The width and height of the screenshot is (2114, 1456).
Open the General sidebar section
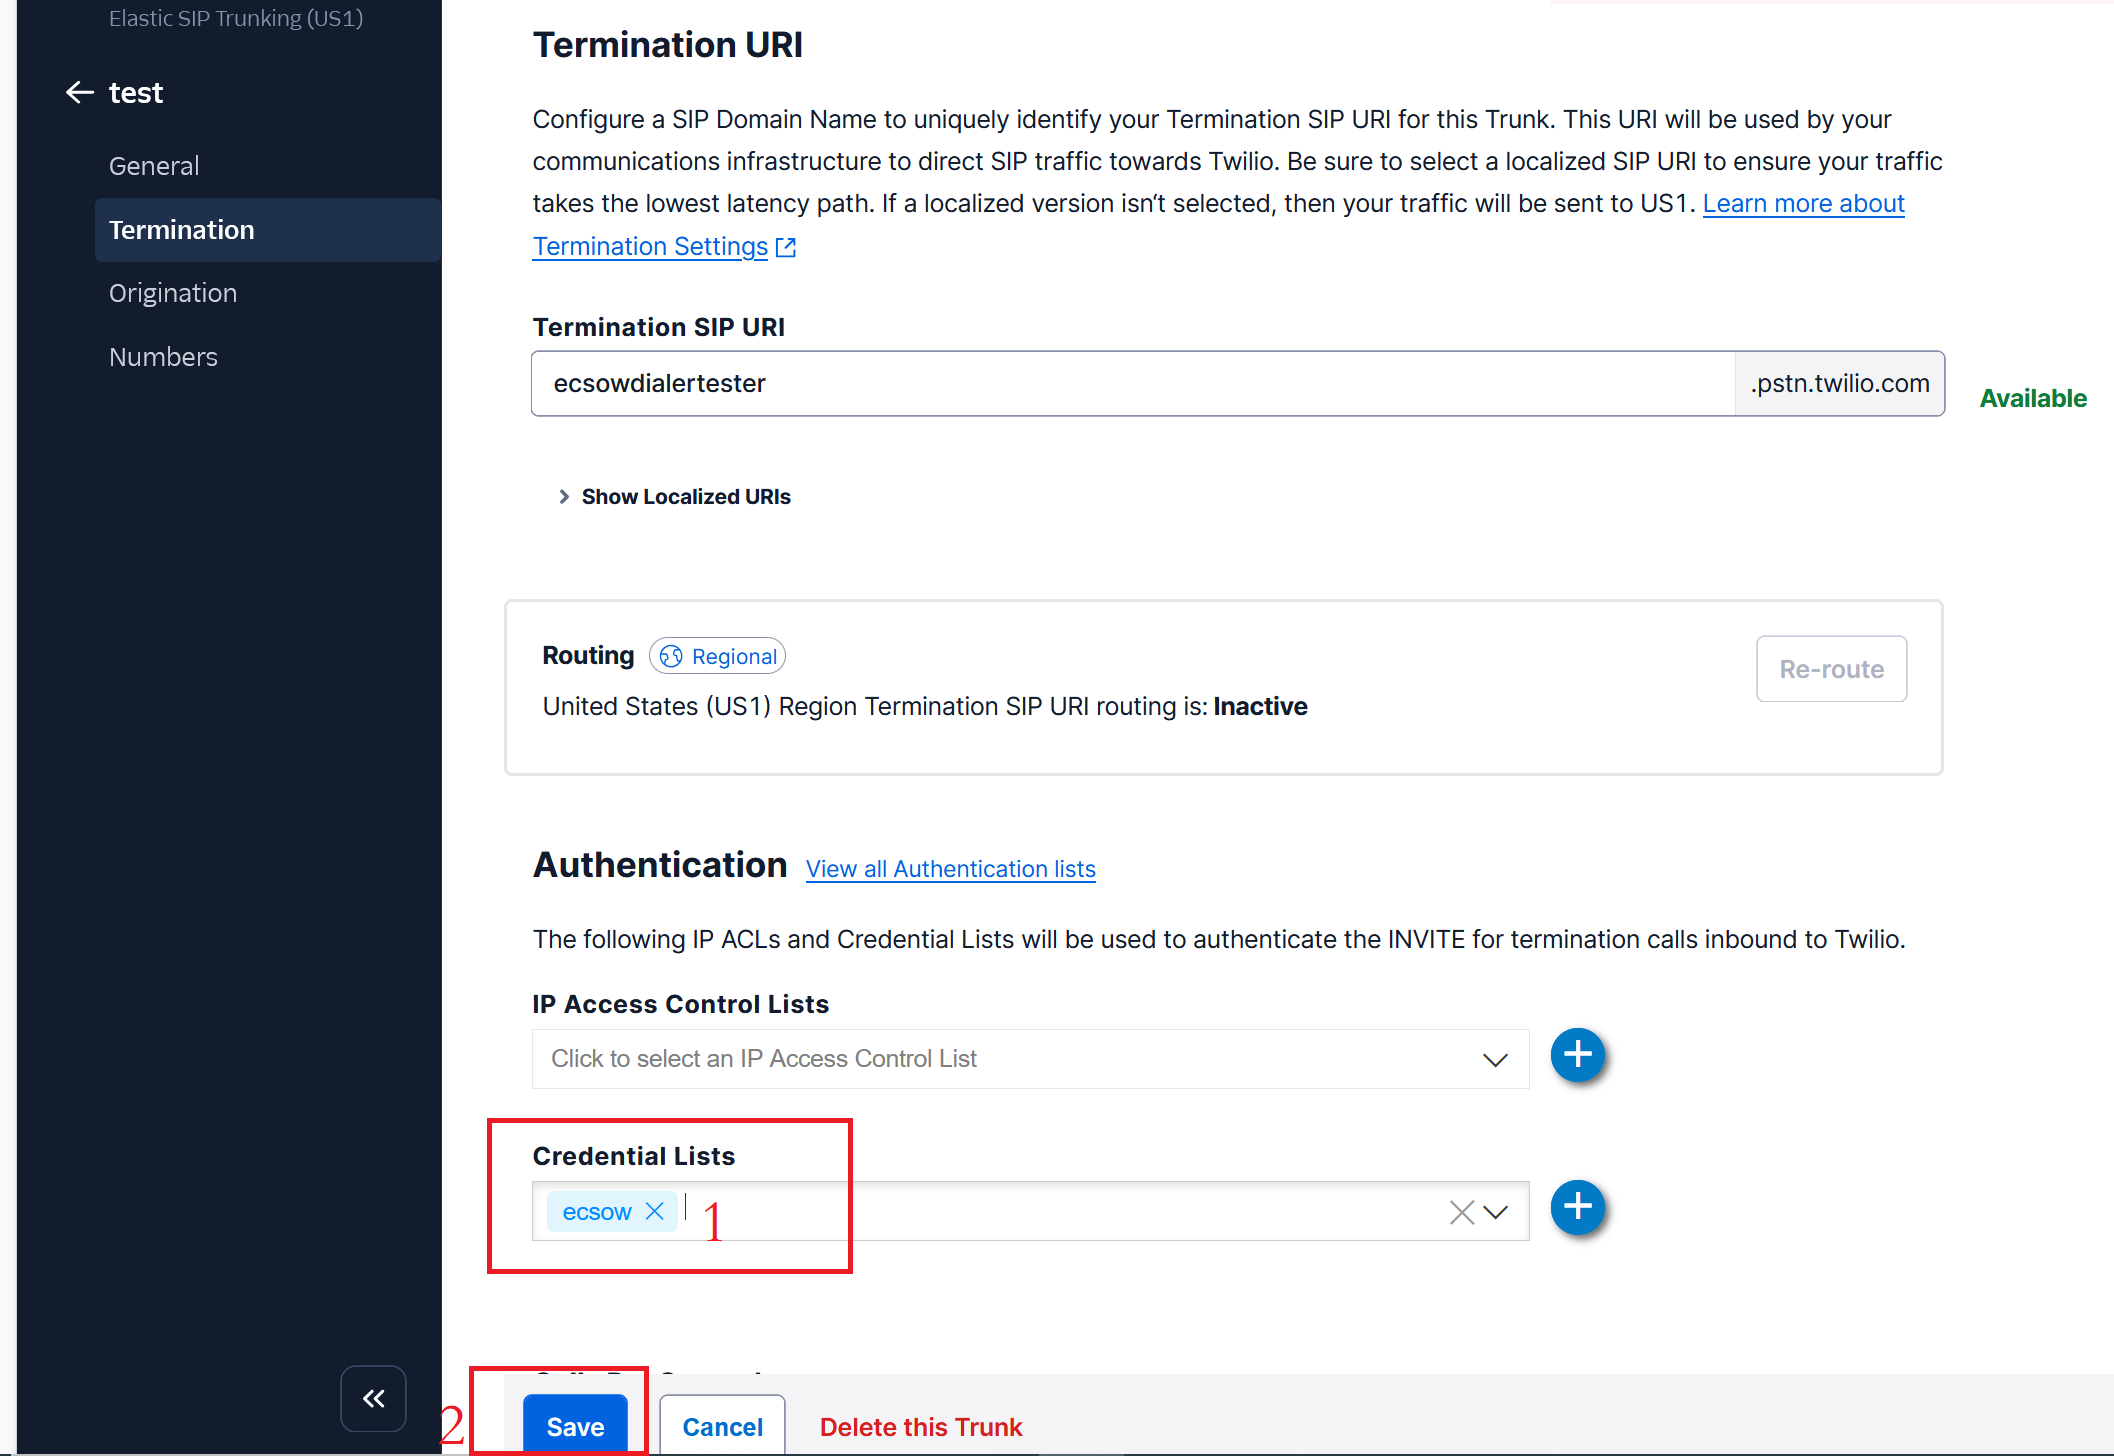click(154, 166)
